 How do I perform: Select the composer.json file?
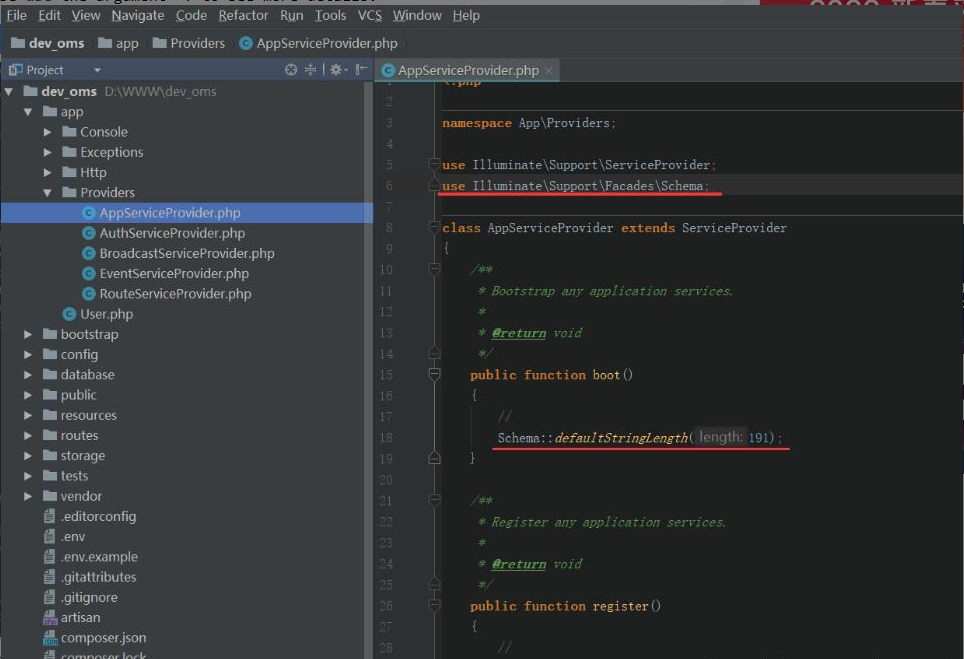pyautogui.click(x=103, y=638)
